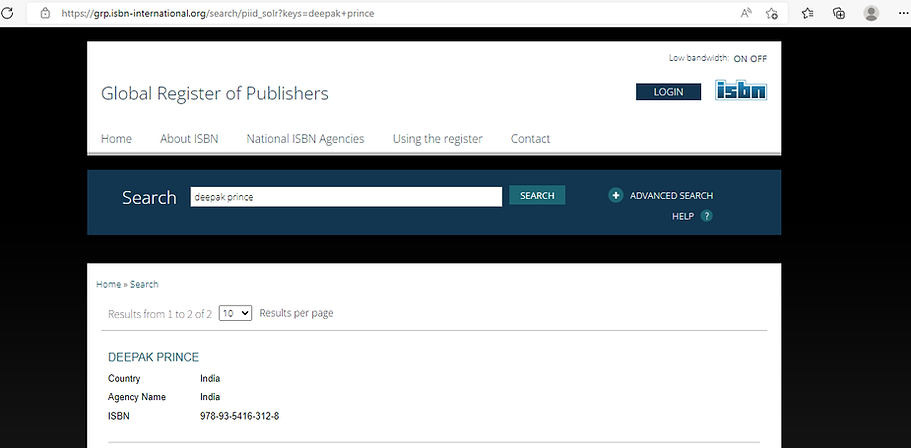Image resolution: width=911 pixels, height=448 pixels.
Task: Open the Contact menu item
Action: pyautogui.click(x=530, y=139)
